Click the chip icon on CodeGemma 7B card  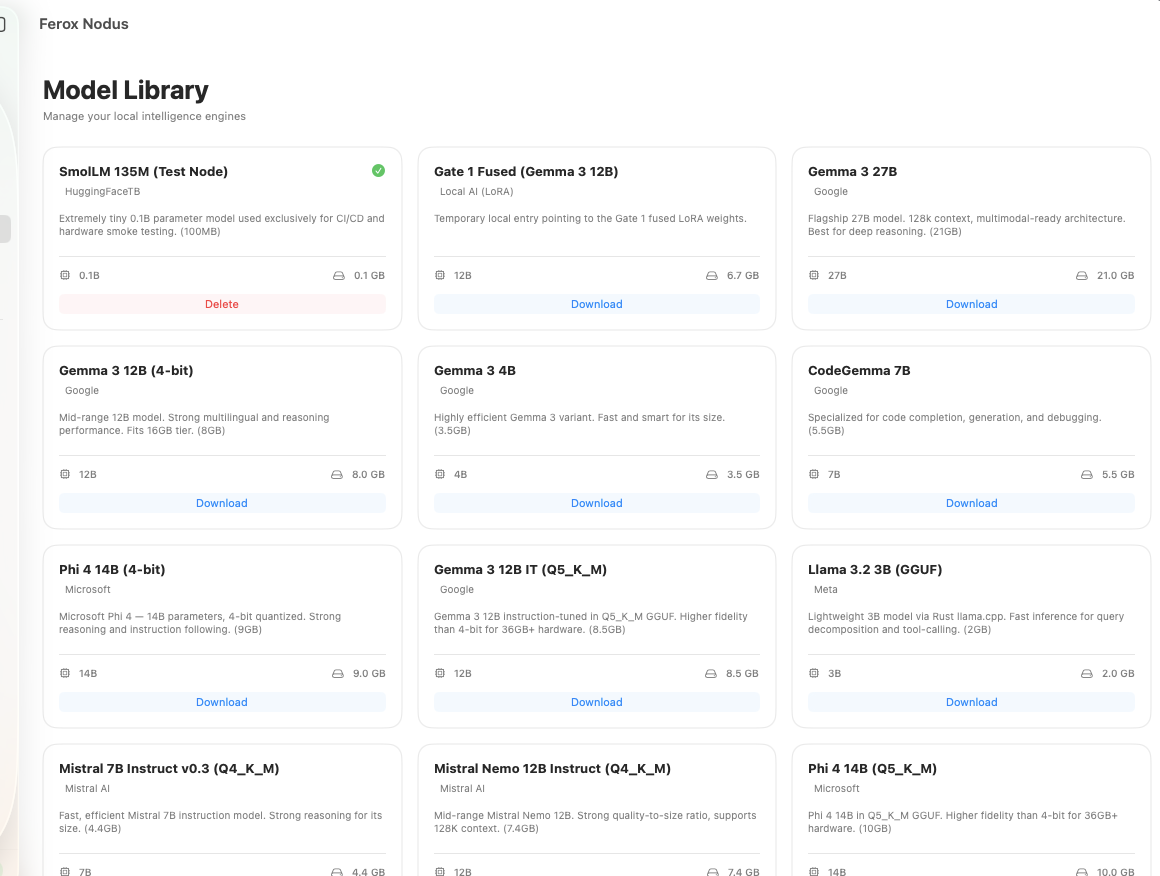(813, 474)
